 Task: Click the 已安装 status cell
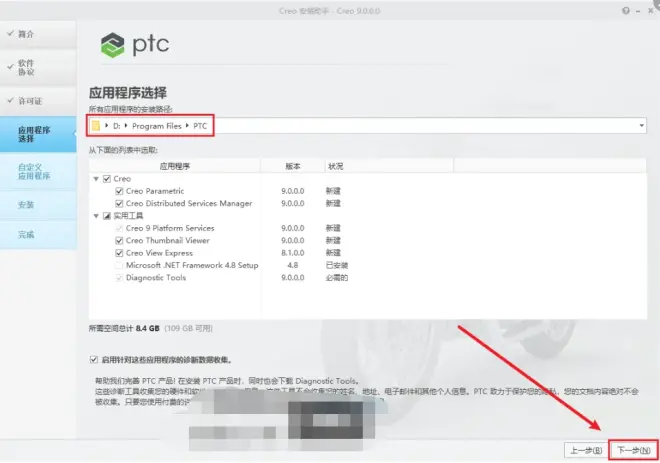[337, 265]
